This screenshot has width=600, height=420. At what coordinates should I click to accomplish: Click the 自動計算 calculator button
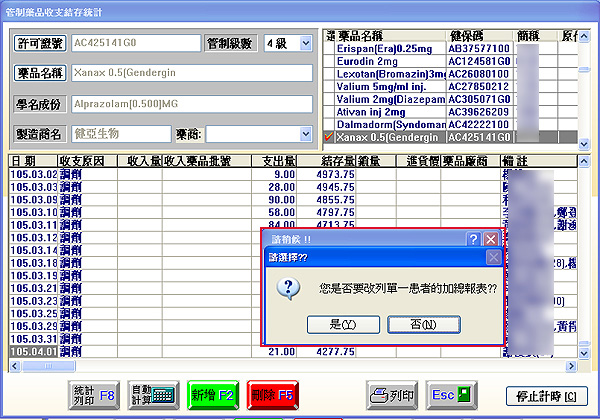[155, 393]
